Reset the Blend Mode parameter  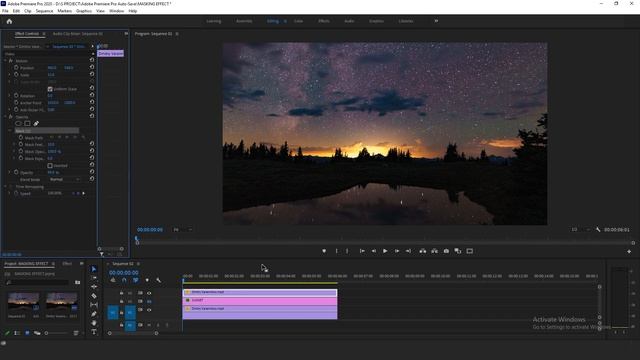coord(92,179)
